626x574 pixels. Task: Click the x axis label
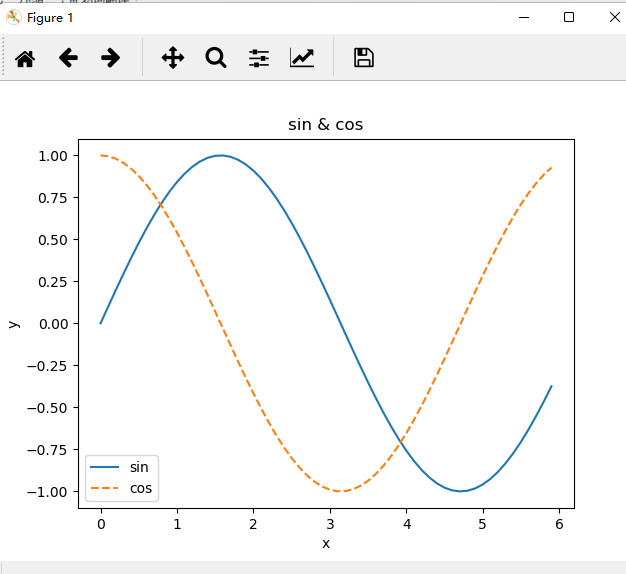(x=326, y=543)
